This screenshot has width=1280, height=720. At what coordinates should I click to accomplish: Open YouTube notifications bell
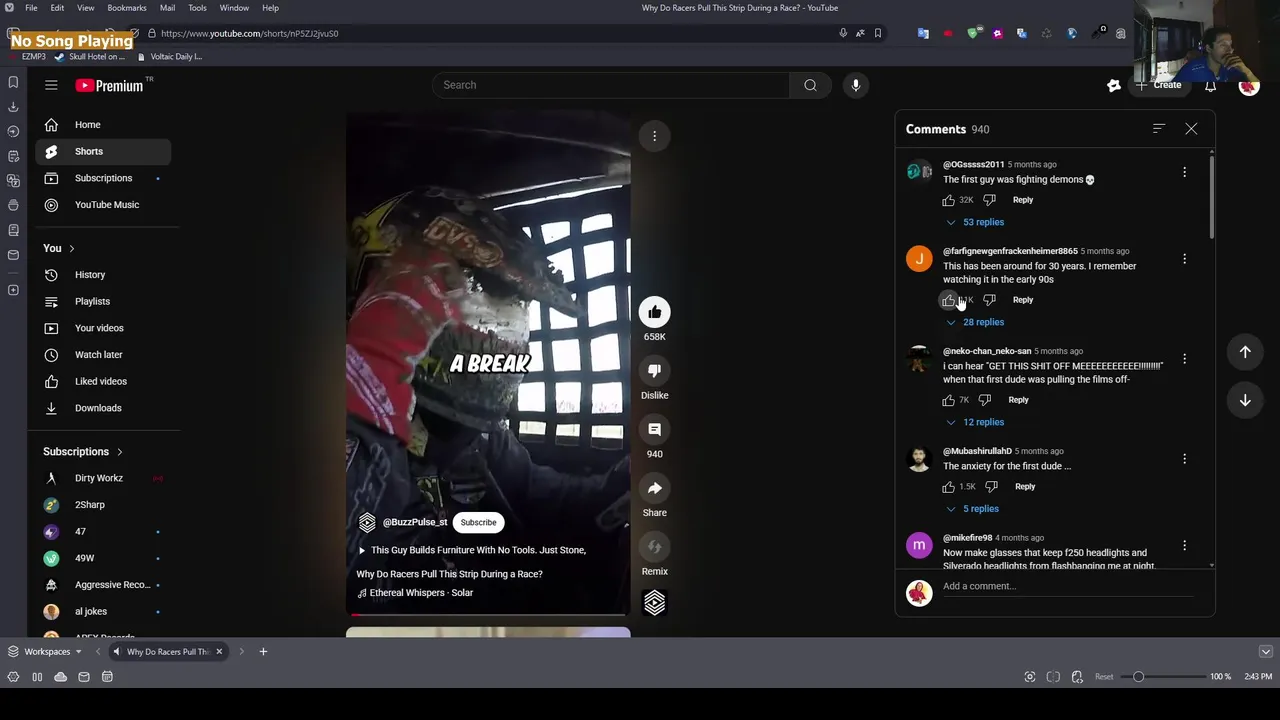1210,86
